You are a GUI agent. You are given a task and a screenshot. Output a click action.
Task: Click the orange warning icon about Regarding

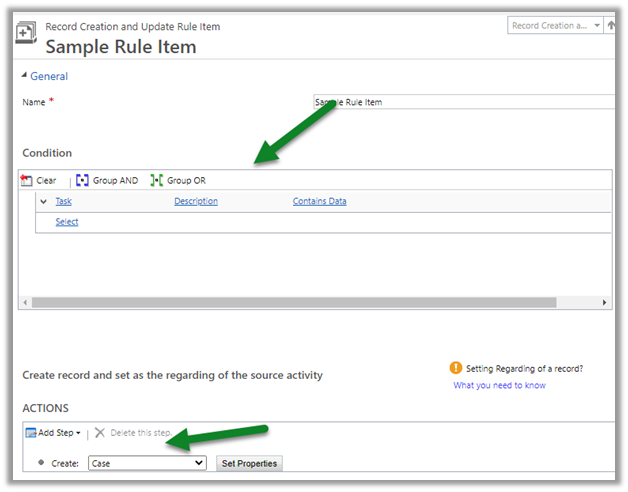coord(456,368)
